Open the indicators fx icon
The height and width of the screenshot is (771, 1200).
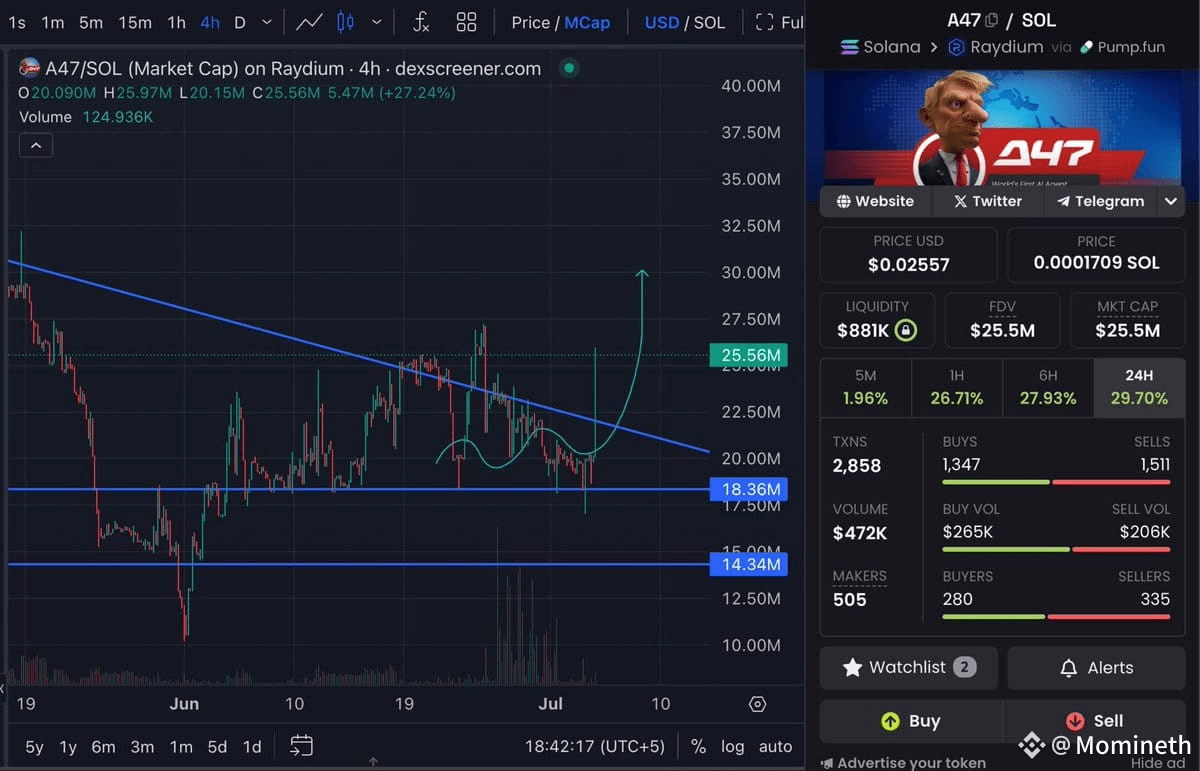coord(421,22)
